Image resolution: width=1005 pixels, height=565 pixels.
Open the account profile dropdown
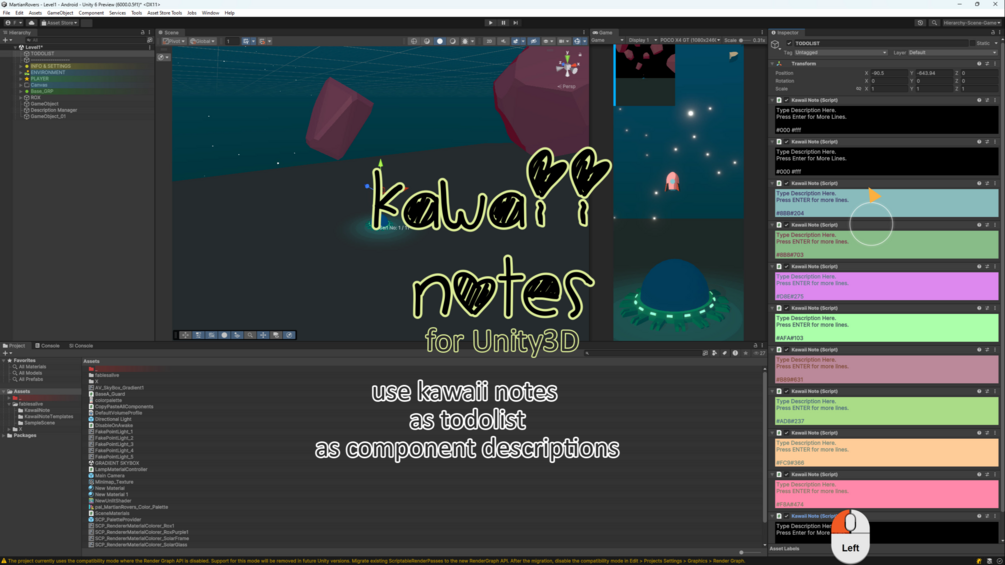coord(12,22)
